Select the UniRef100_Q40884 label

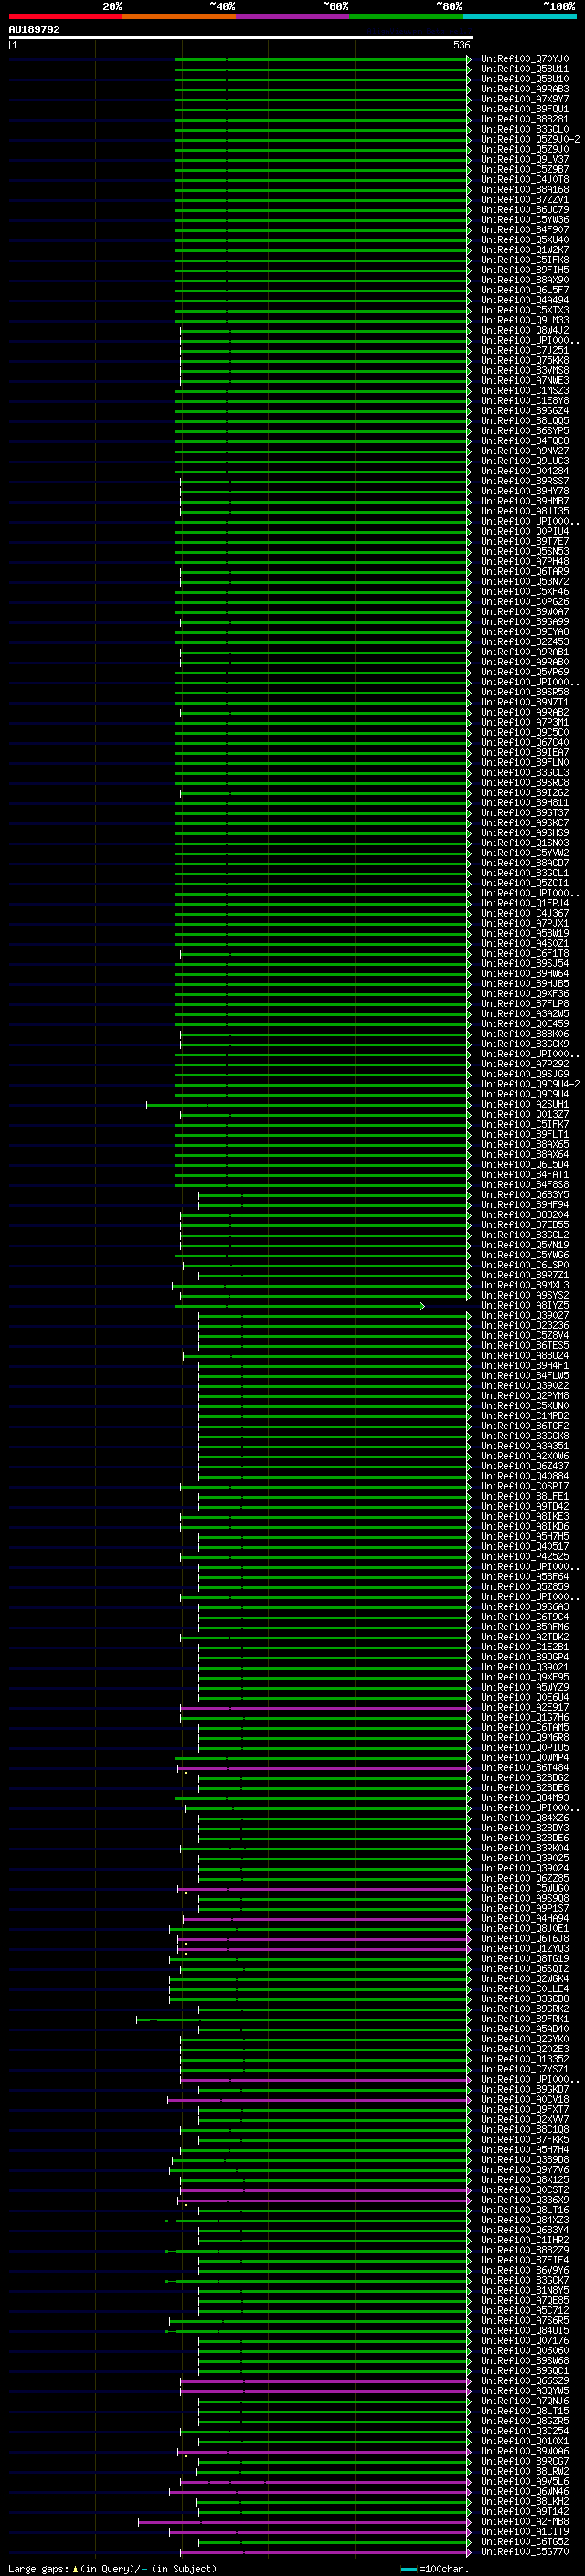click(x=524, y=1477)
